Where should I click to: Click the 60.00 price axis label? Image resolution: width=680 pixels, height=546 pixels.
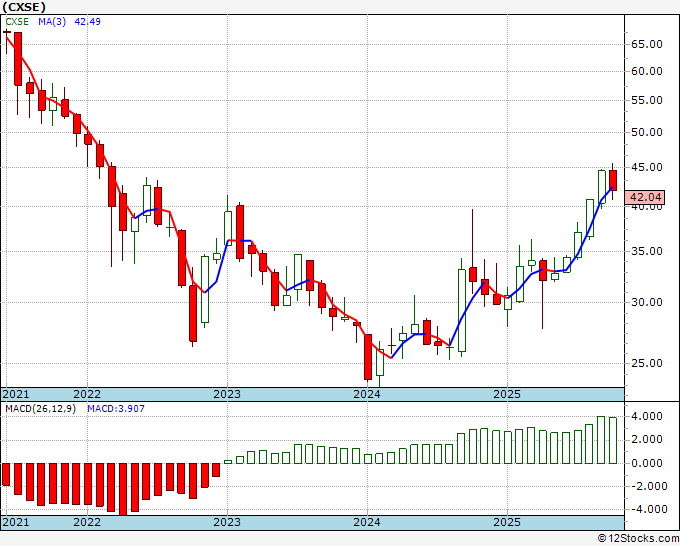tap(647, 71)
